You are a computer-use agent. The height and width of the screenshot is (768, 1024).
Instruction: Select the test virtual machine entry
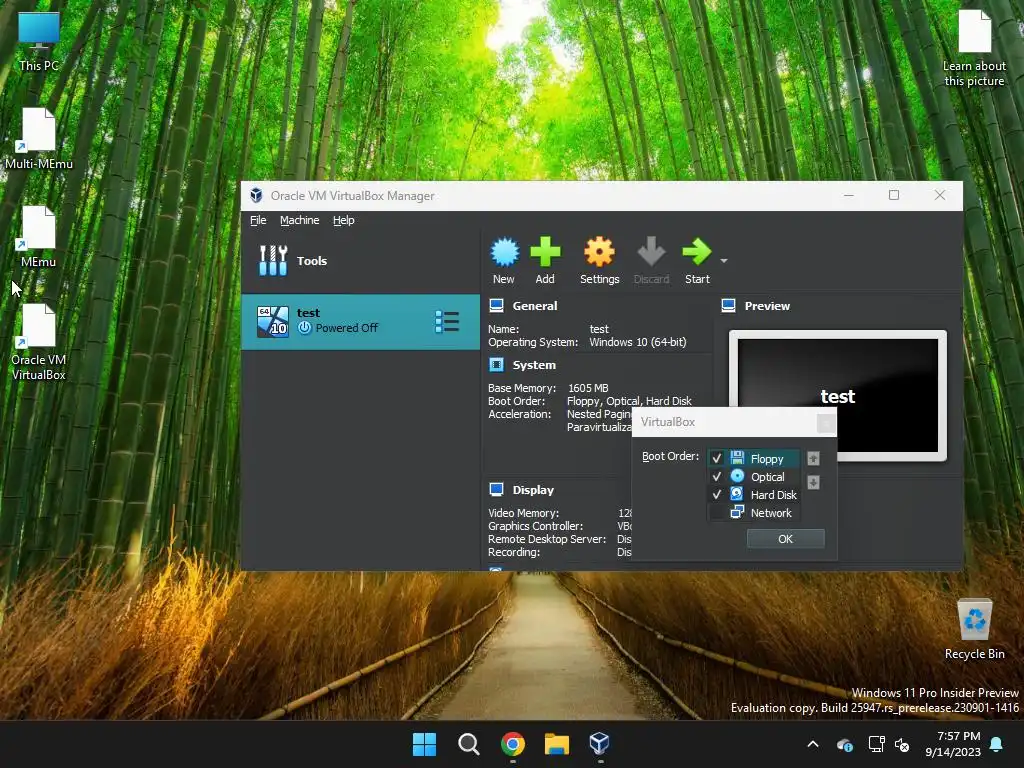coord(360,321)
